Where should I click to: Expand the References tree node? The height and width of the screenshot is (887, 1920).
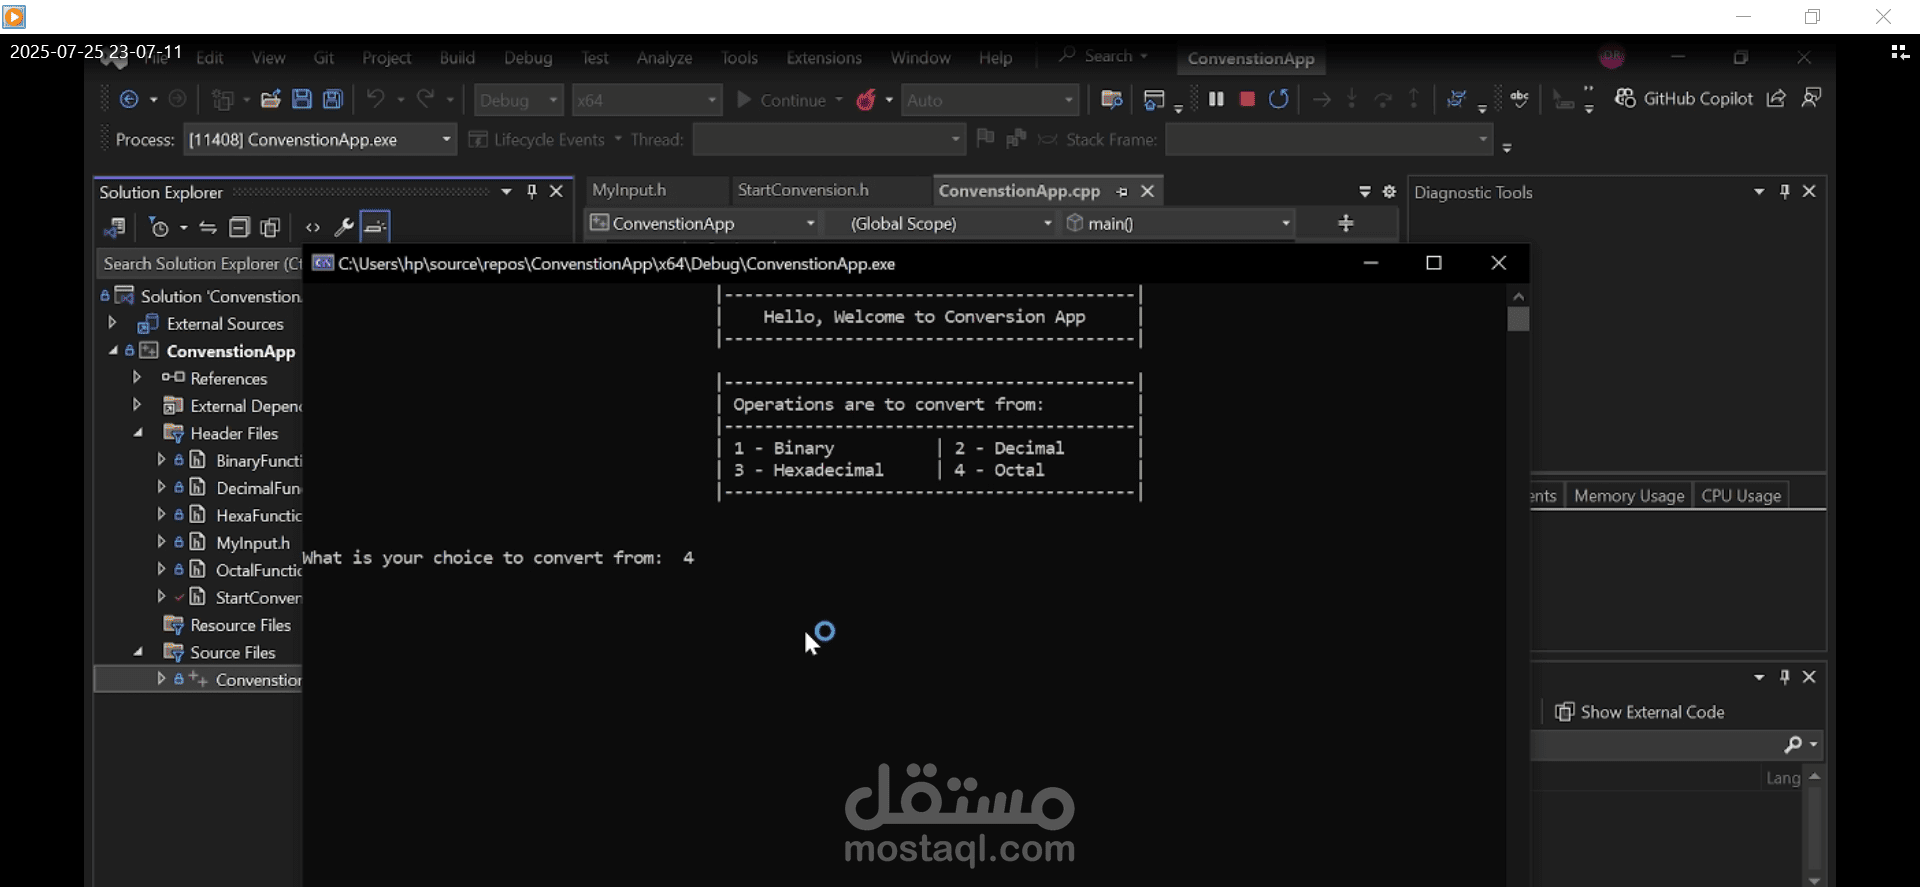(x=137, y=377)
